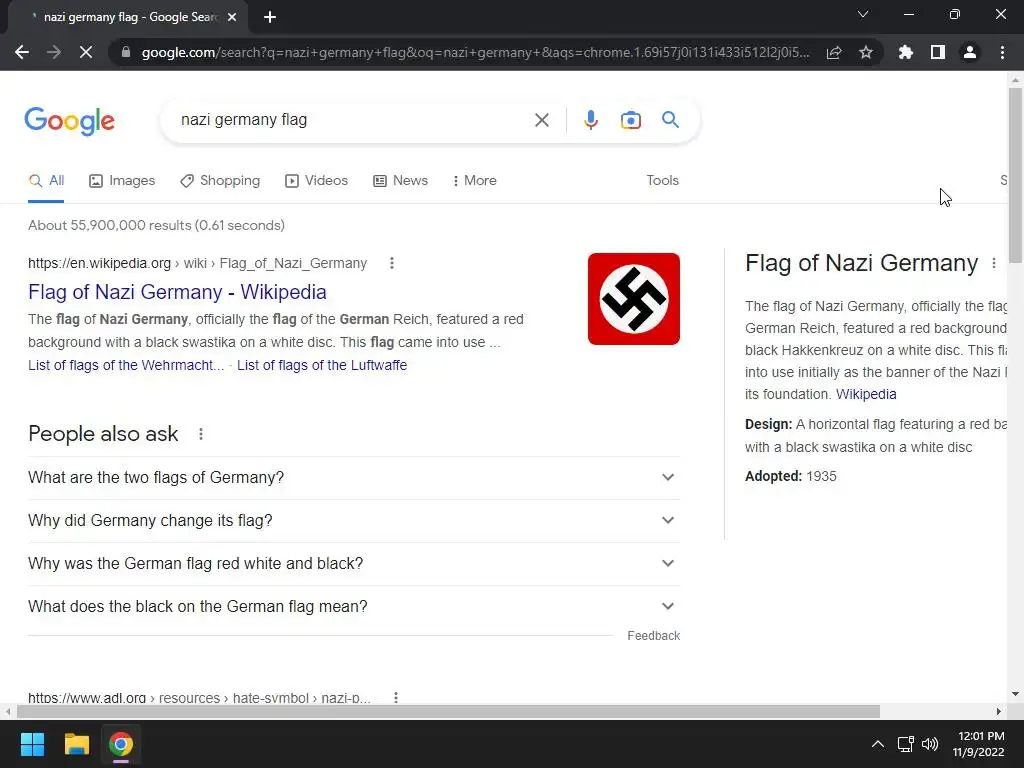The width and height of the screenshot is (1024, 768).
Task: Click the search input field
Action: (x=353, y=120)
